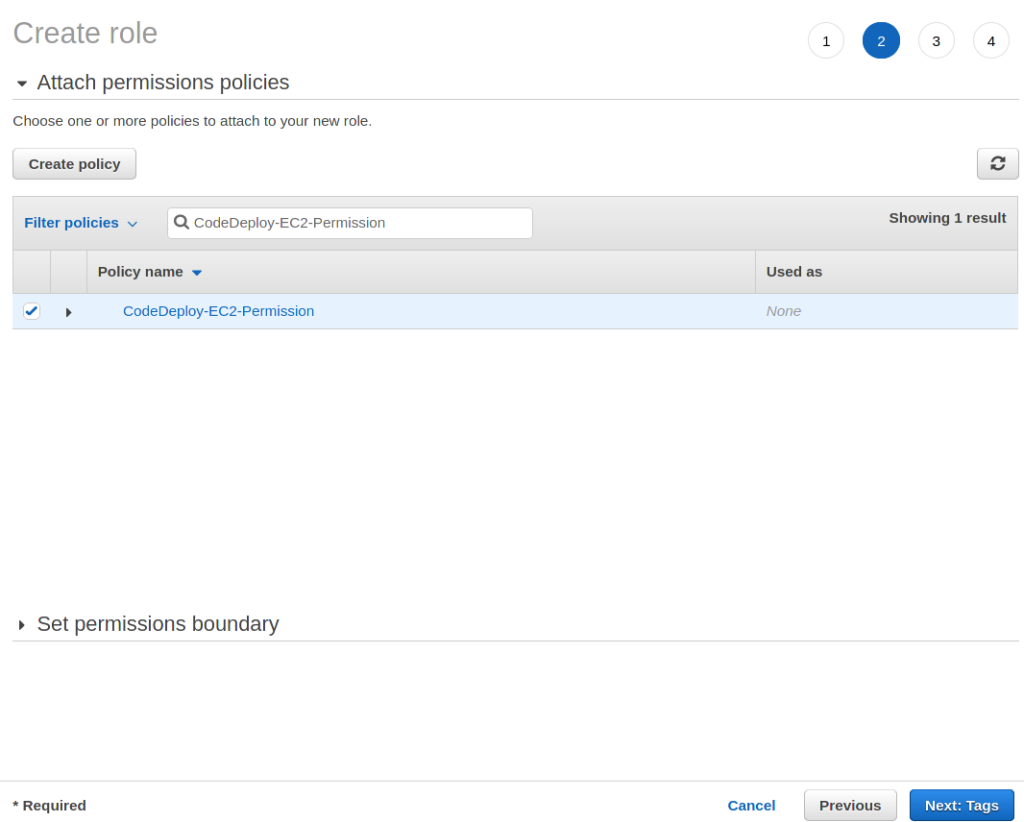Viewport: 1024px width, 822px height.
Task: Click the Create policy button
Action: click(74, 163)
